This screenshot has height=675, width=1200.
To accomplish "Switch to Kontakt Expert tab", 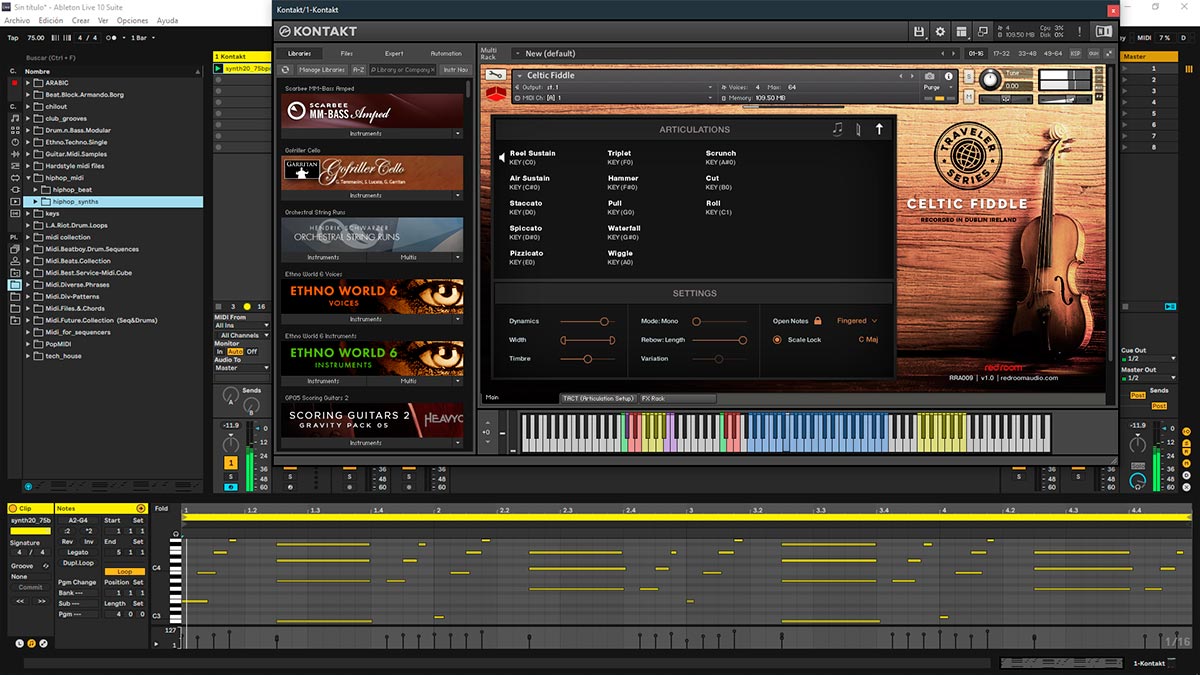I will point(394,53).
